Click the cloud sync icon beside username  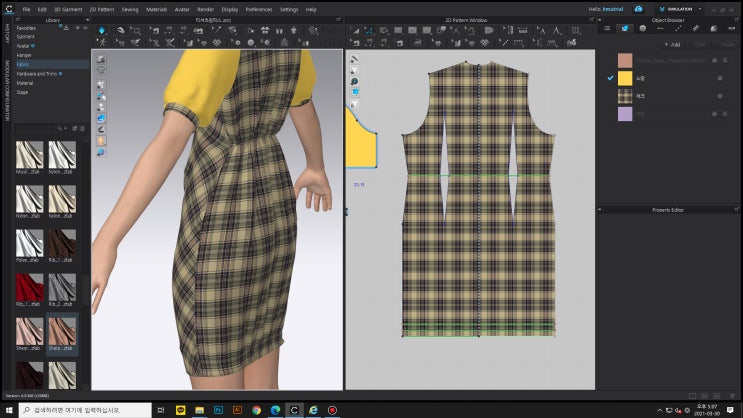[x=639, y=9]
